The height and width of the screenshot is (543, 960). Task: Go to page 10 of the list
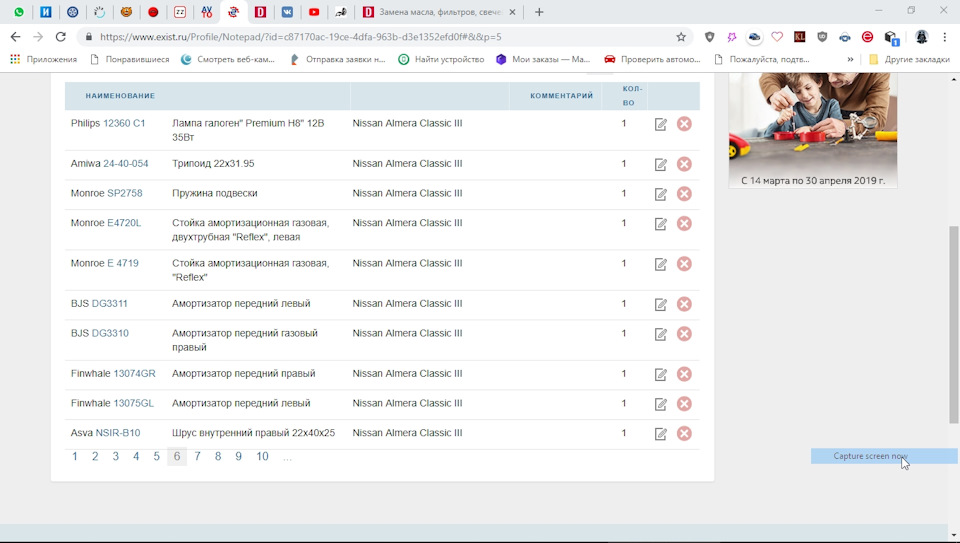(262, 456)
